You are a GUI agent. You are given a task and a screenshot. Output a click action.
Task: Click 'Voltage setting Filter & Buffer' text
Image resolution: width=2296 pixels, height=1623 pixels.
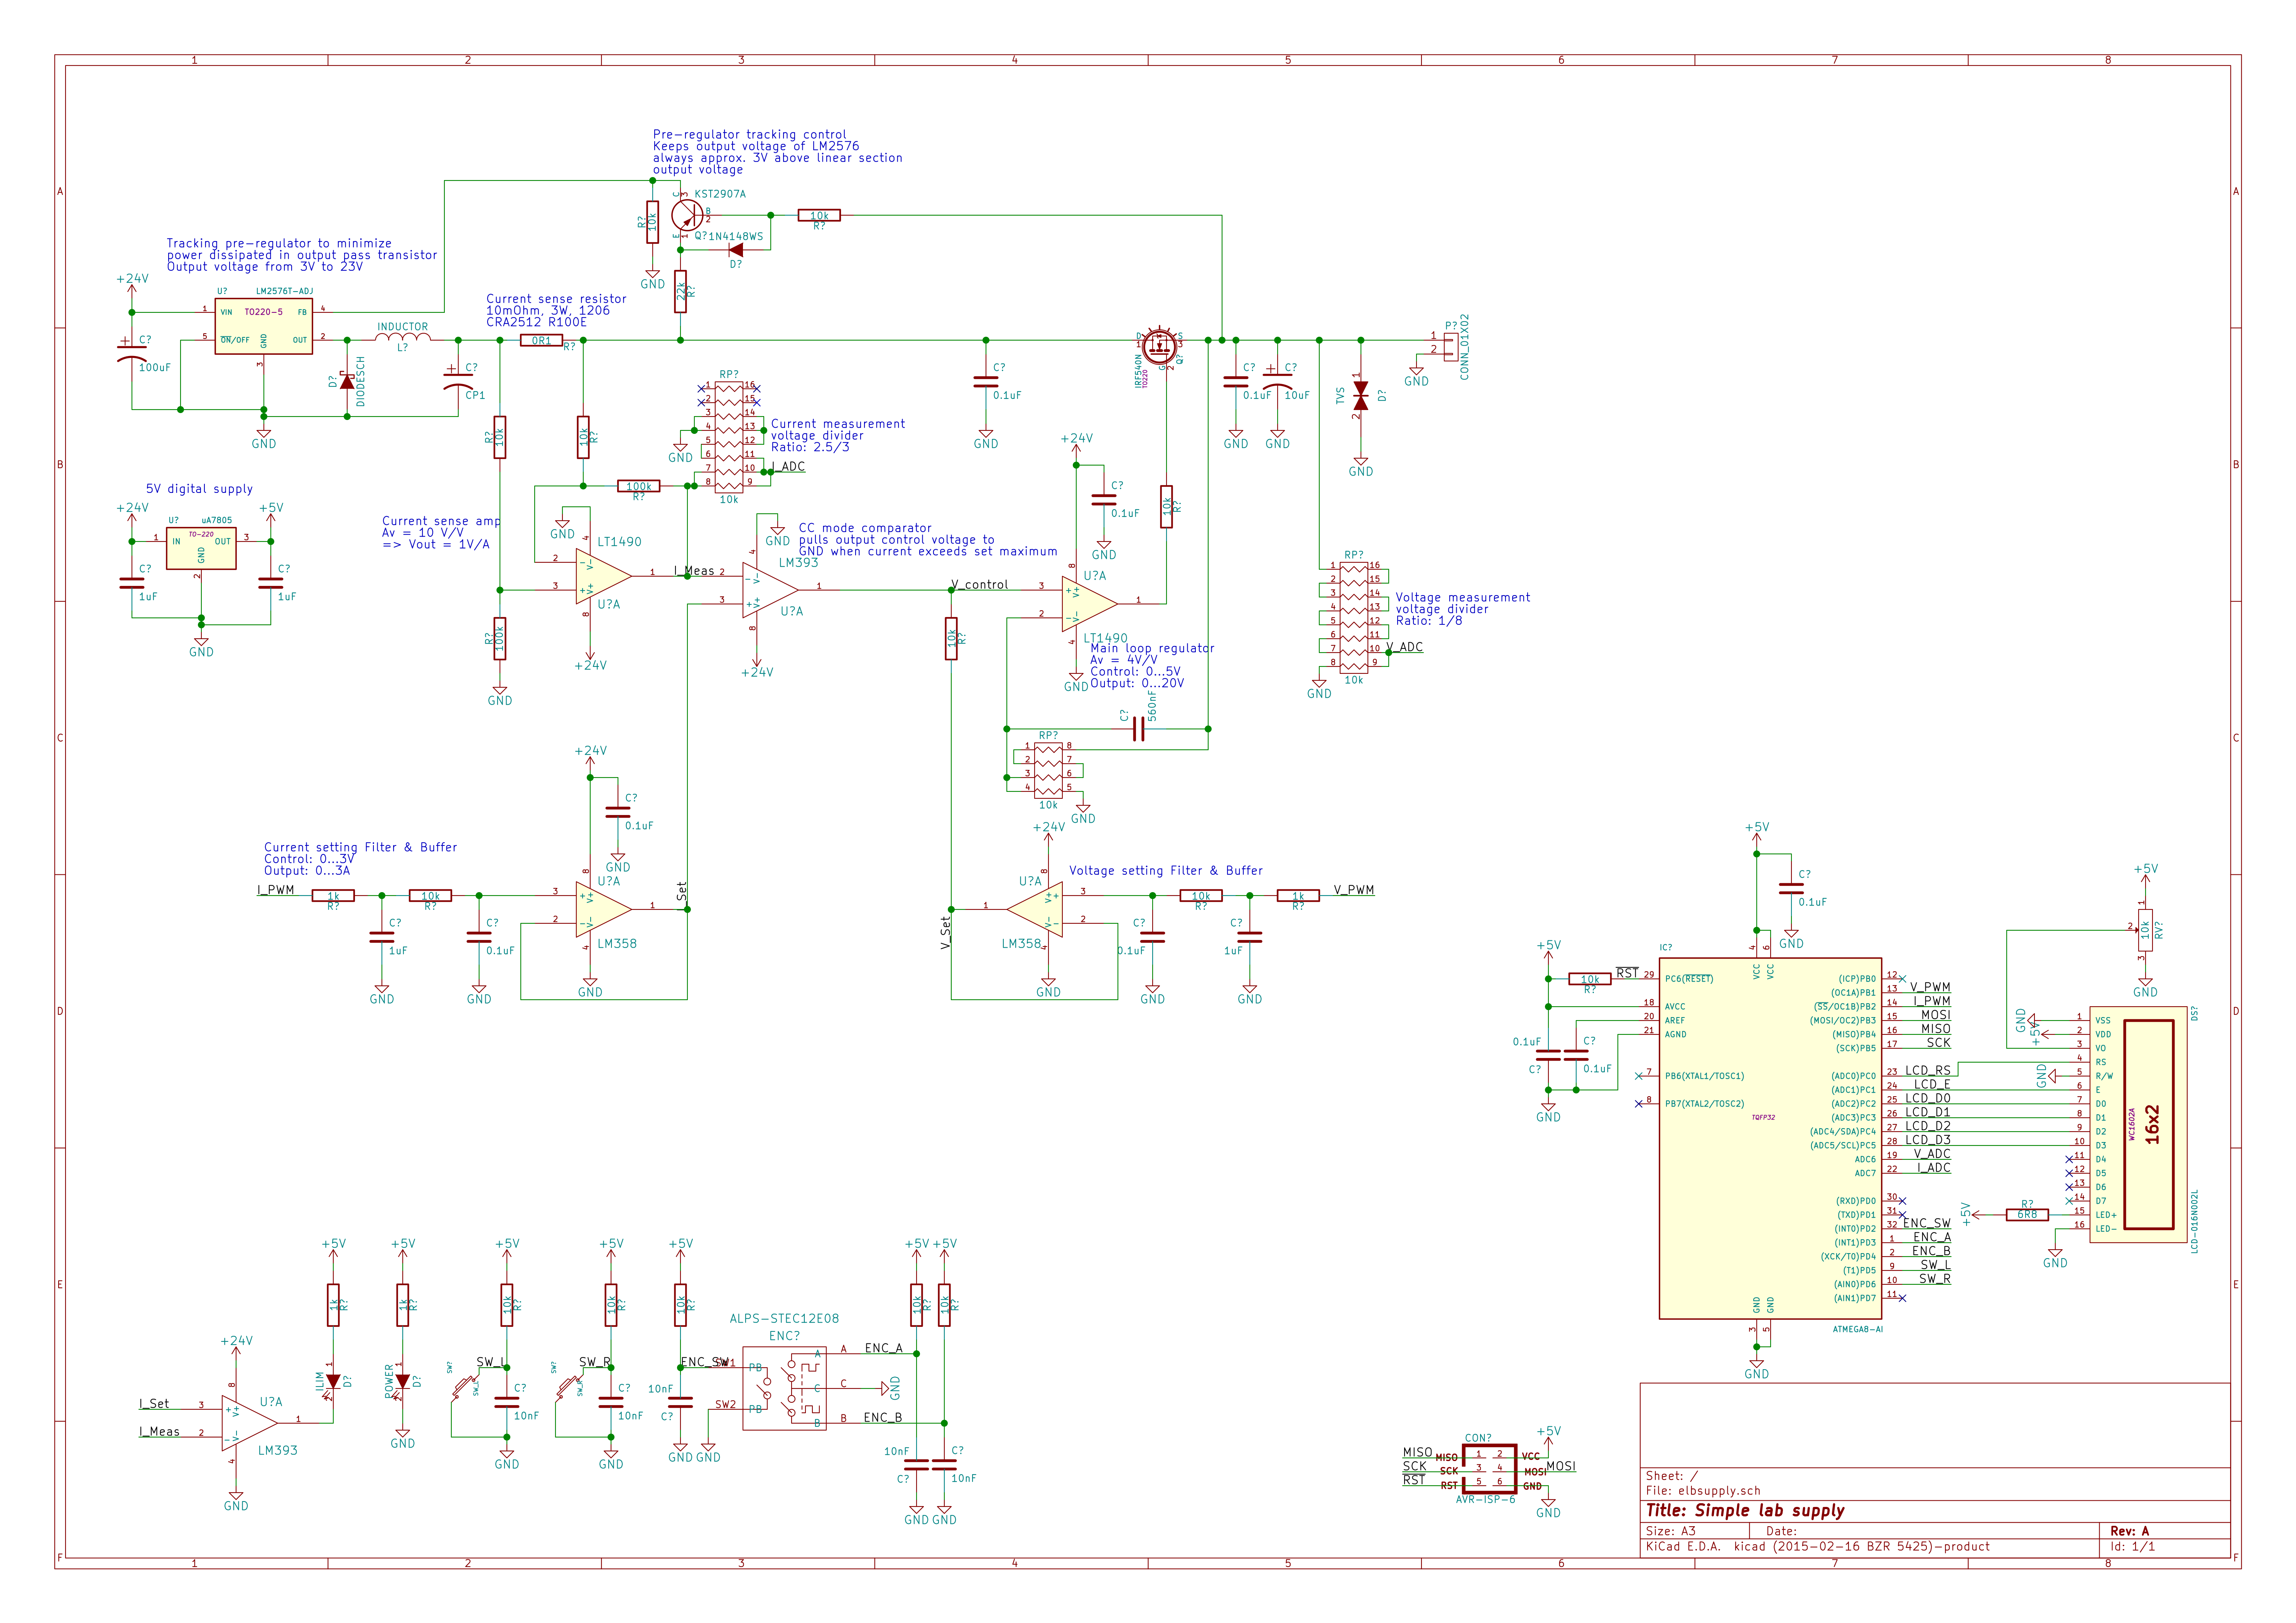click(1166, 871)
